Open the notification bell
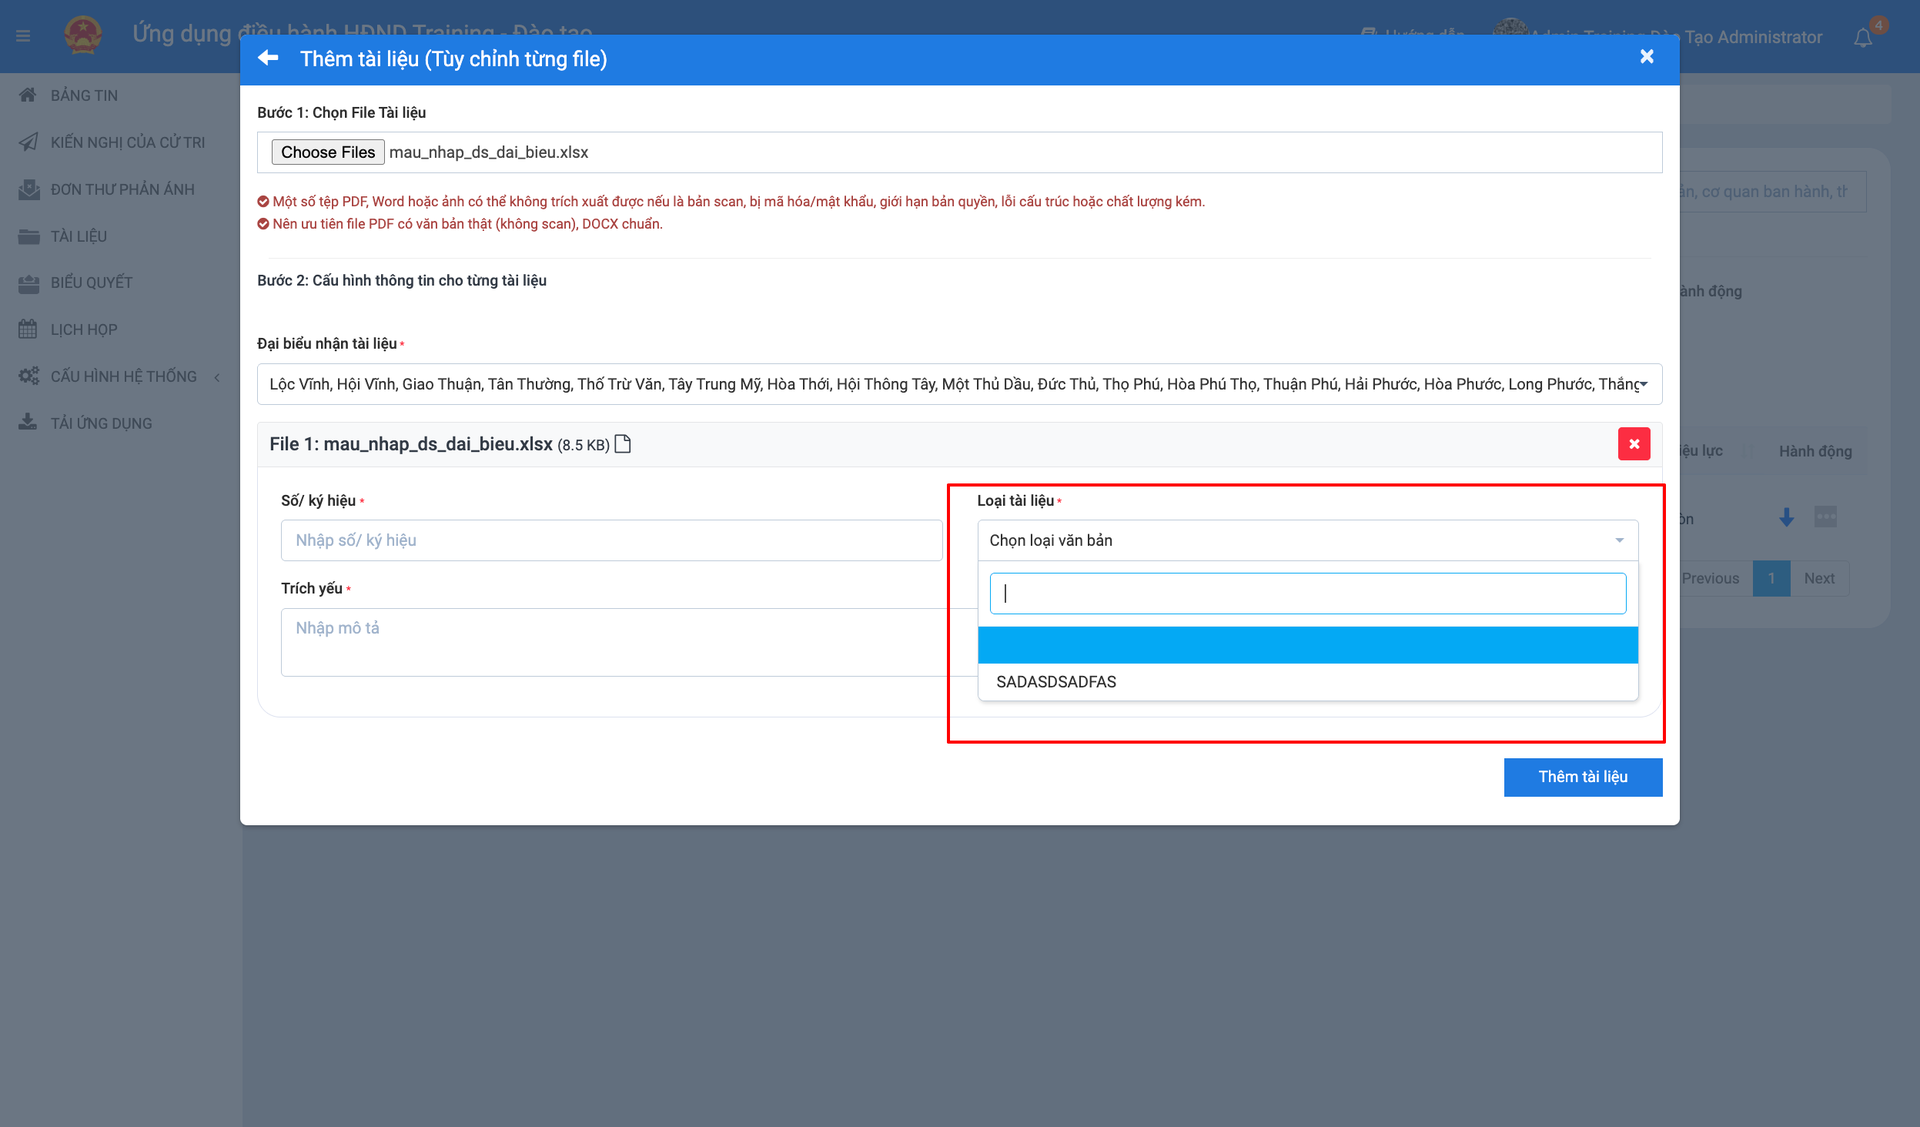This screenshot has height=1127, width=1920. 1862,38
